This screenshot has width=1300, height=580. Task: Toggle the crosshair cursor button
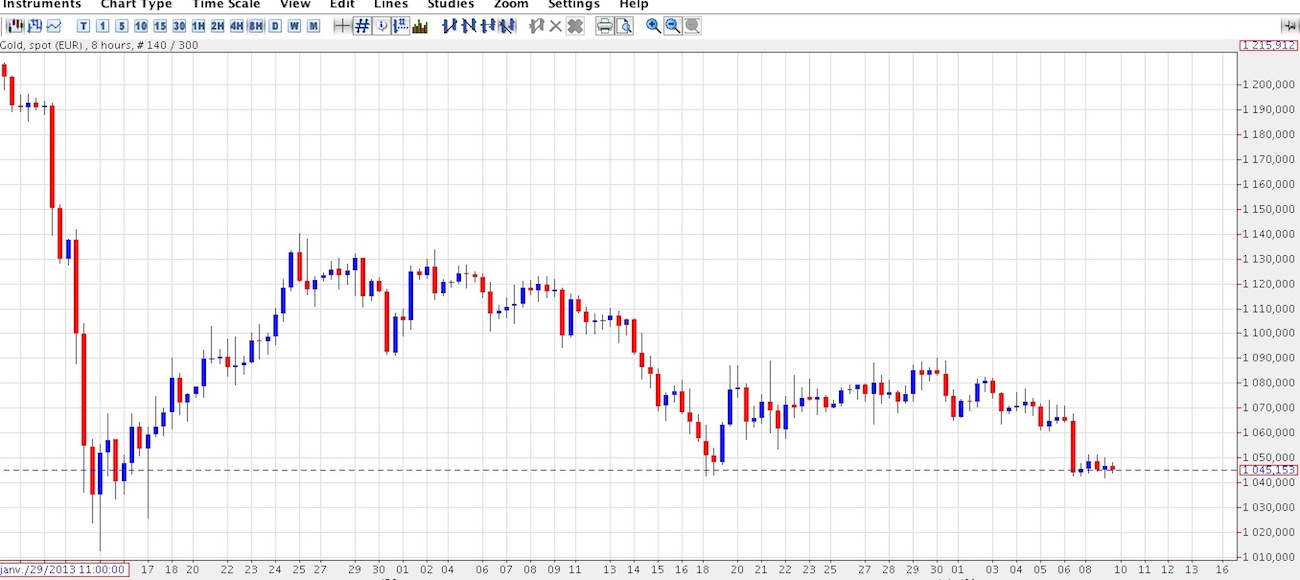342,26
